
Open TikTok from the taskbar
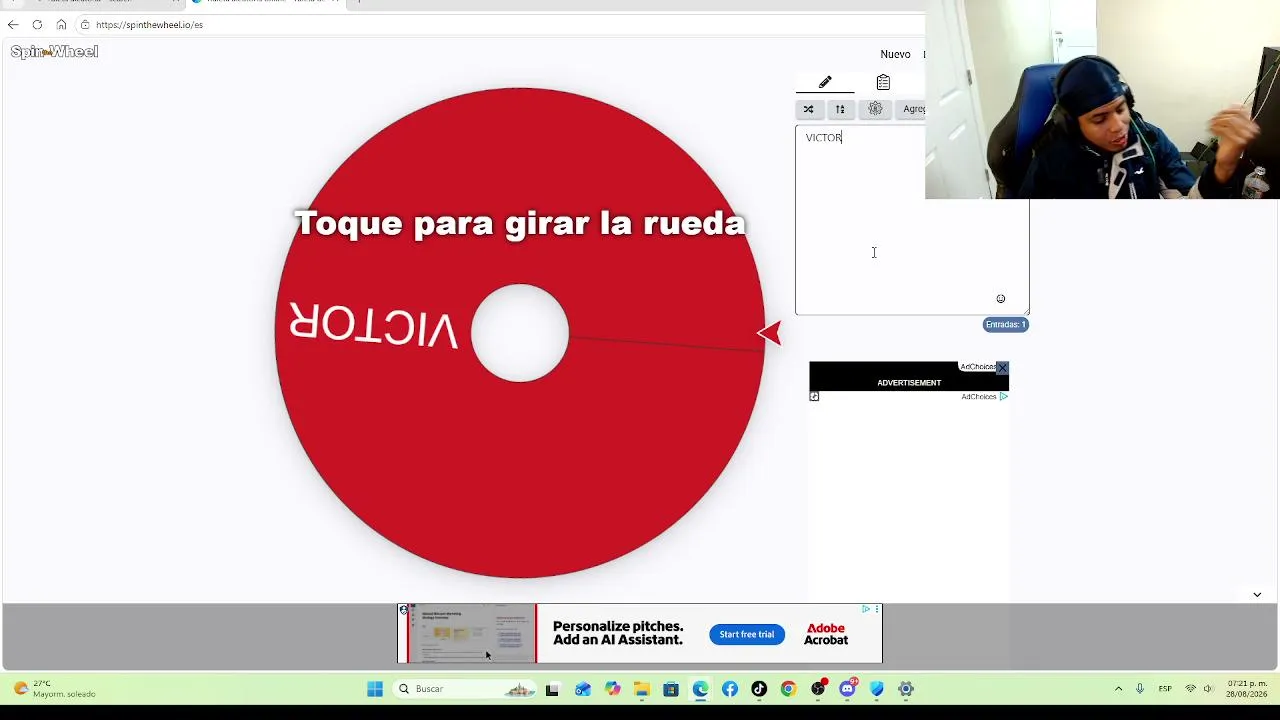[759, 689]
